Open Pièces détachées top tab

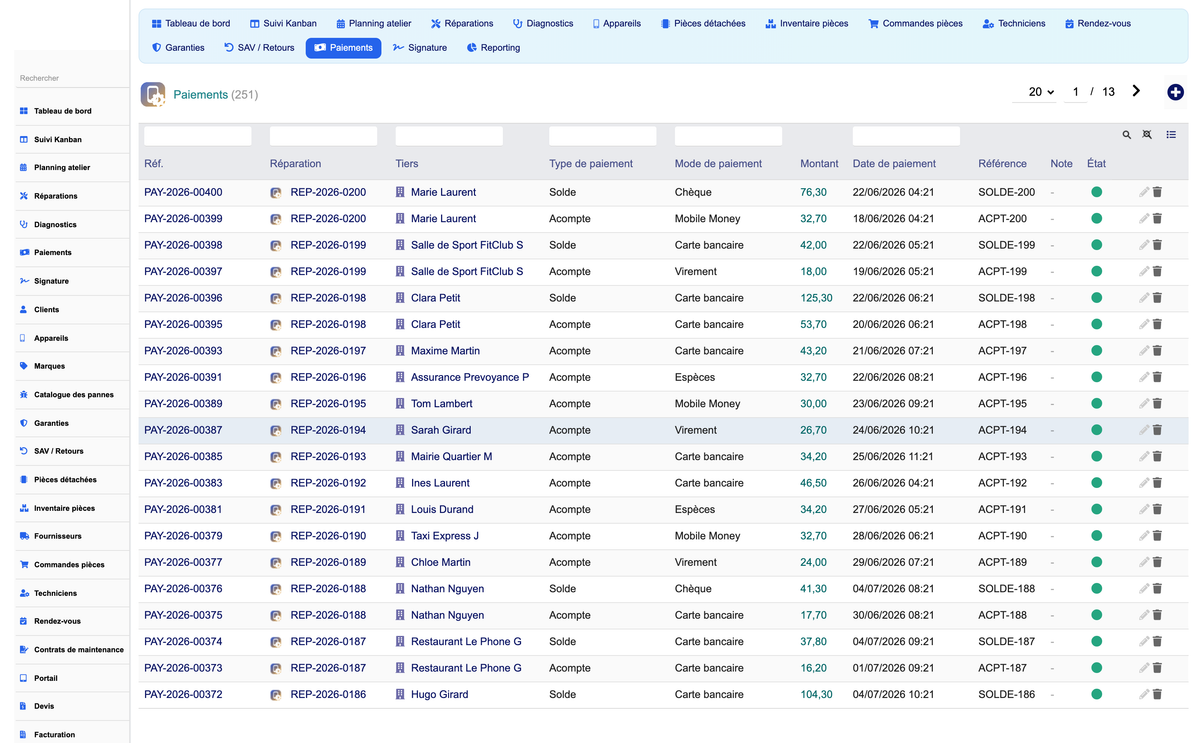703,23
